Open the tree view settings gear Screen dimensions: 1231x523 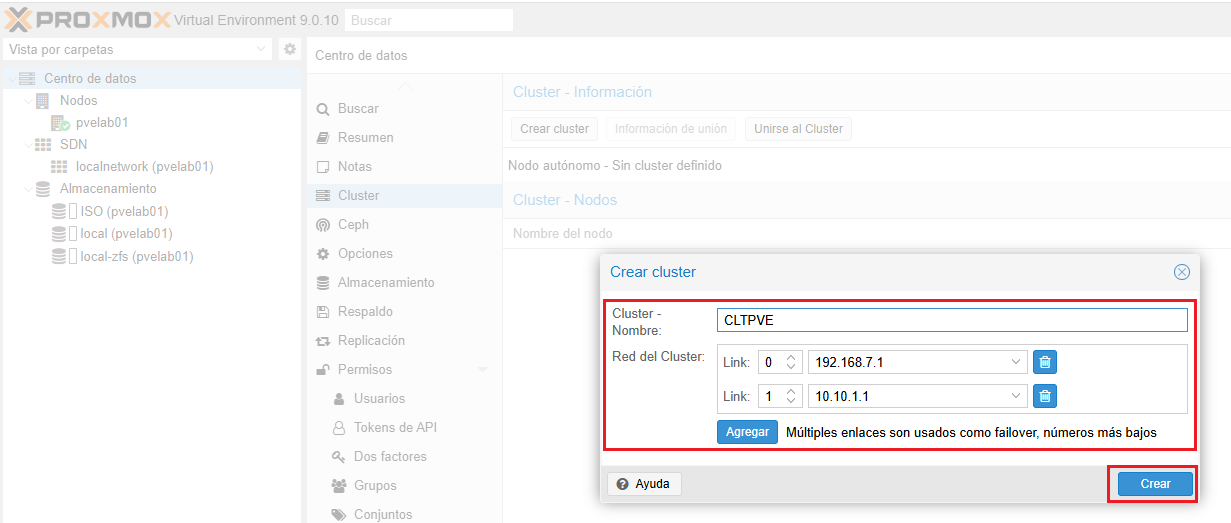290,49
